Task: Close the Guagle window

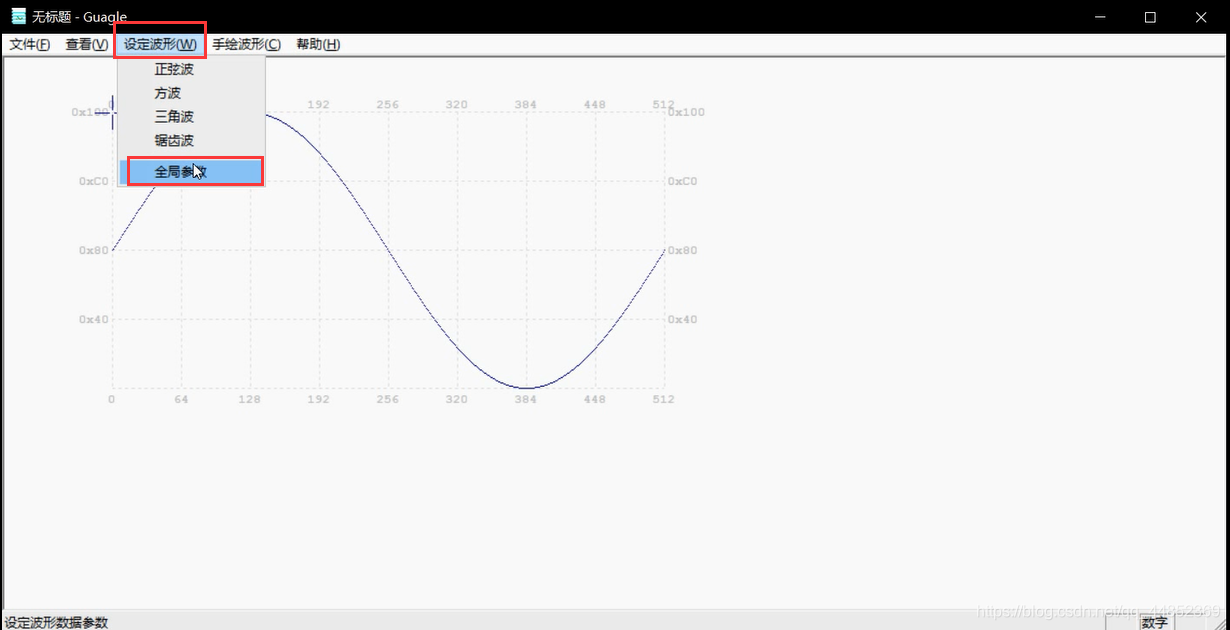Action: tap(1201, 17)
